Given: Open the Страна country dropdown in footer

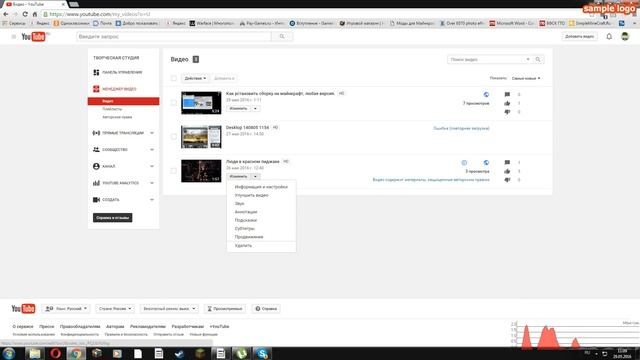Looking at the screenshot, I should [x=115, y=309].
